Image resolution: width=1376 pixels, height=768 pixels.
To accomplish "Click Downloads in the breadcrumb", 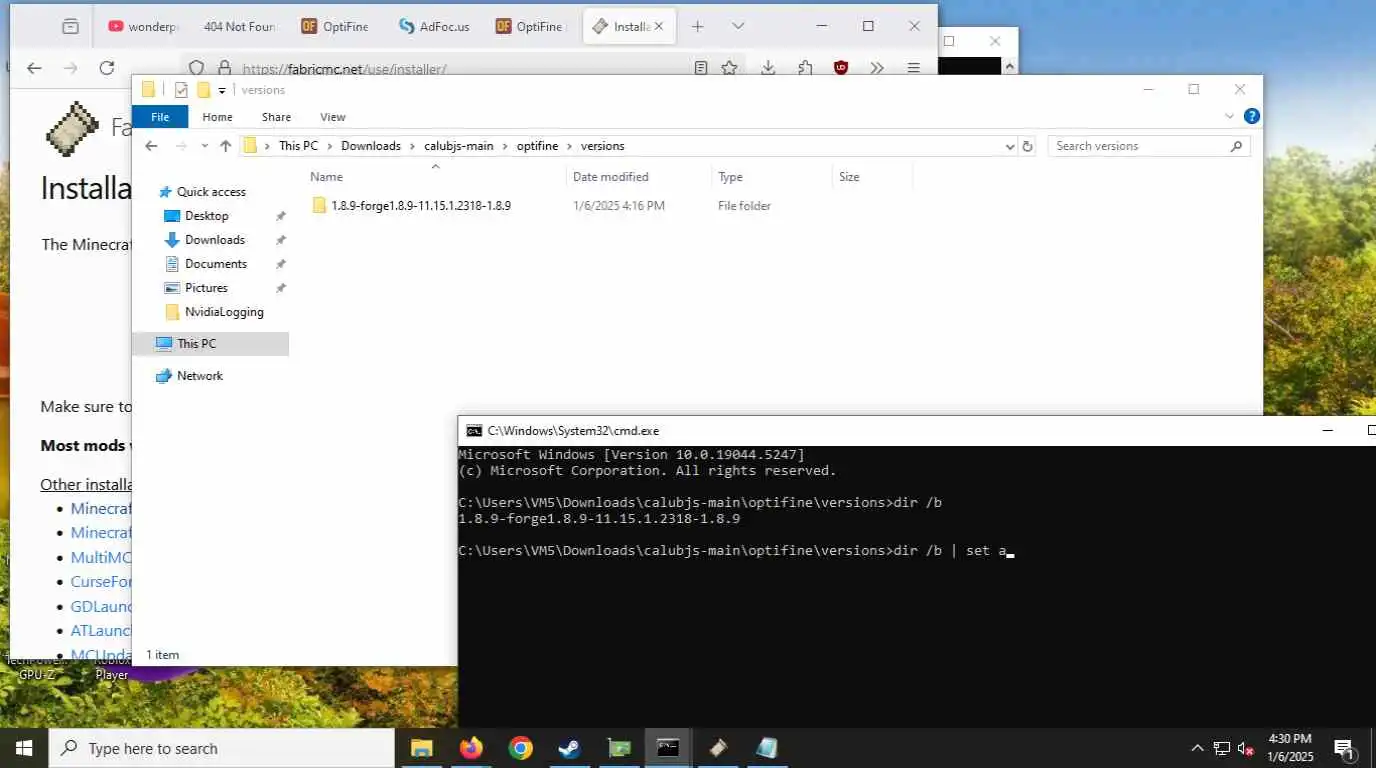I will click(x=371, y=146).
